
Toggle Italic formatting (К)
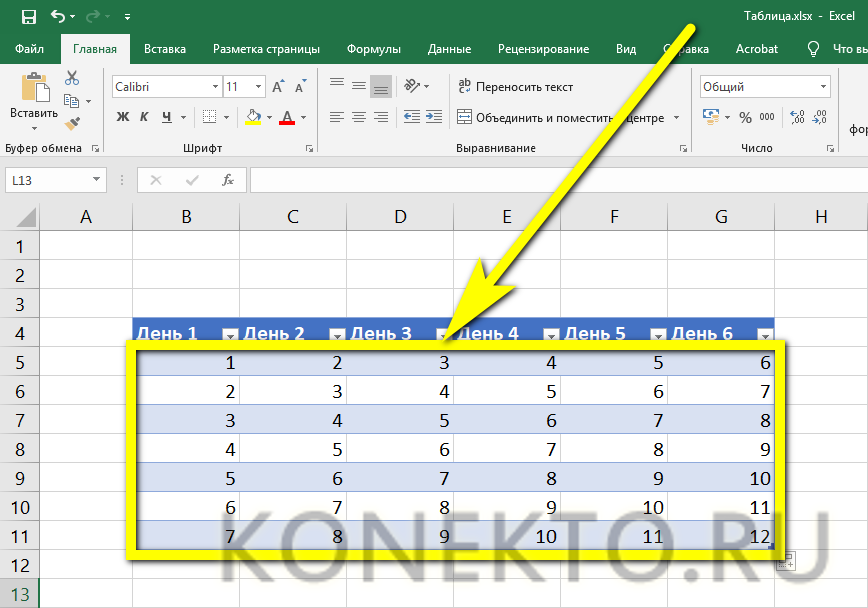pos(146,118)
